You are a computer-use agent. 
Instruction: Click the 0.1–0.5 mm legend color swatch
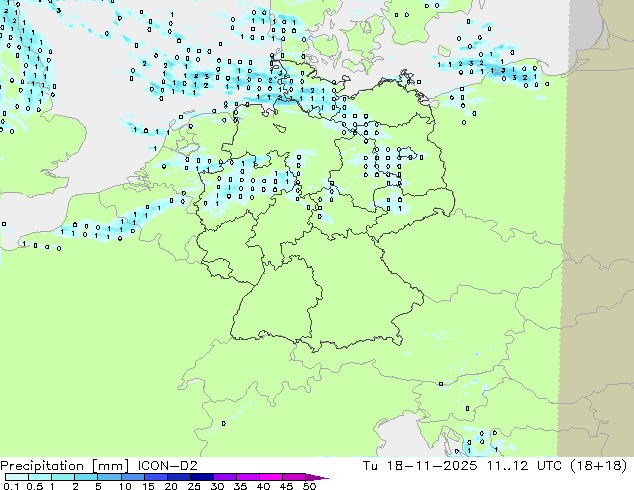coord(17,477)
